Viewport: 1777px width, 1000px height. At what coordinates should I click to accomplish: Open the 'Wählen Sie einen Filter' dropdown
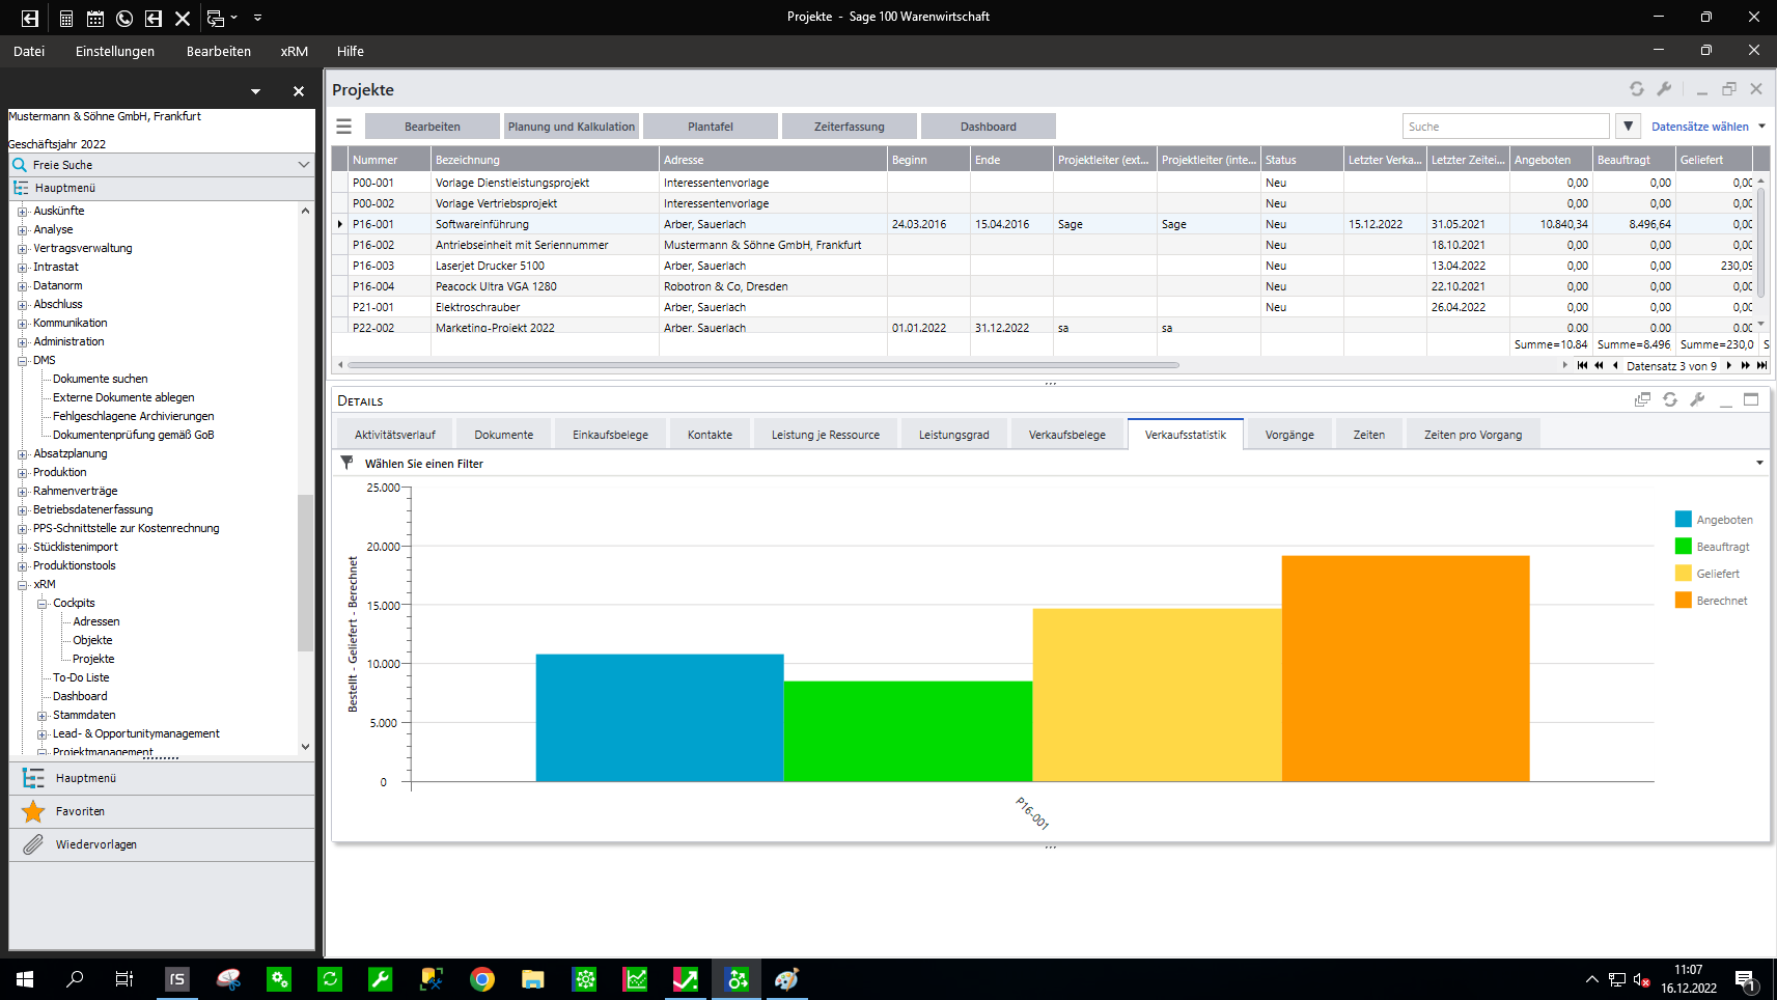pos(1759,463)
